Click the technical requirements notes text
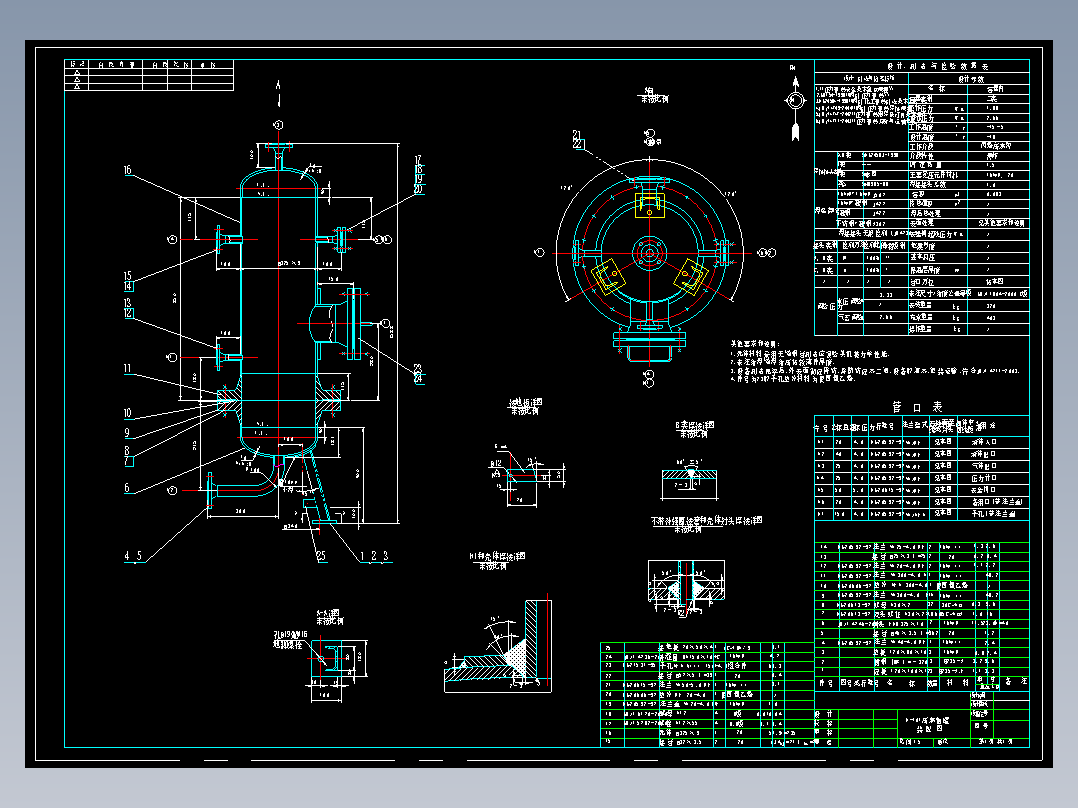Image resolution: width=1078 pixels, height=808 pixels. pyautogui.click(x=873, y=362)
